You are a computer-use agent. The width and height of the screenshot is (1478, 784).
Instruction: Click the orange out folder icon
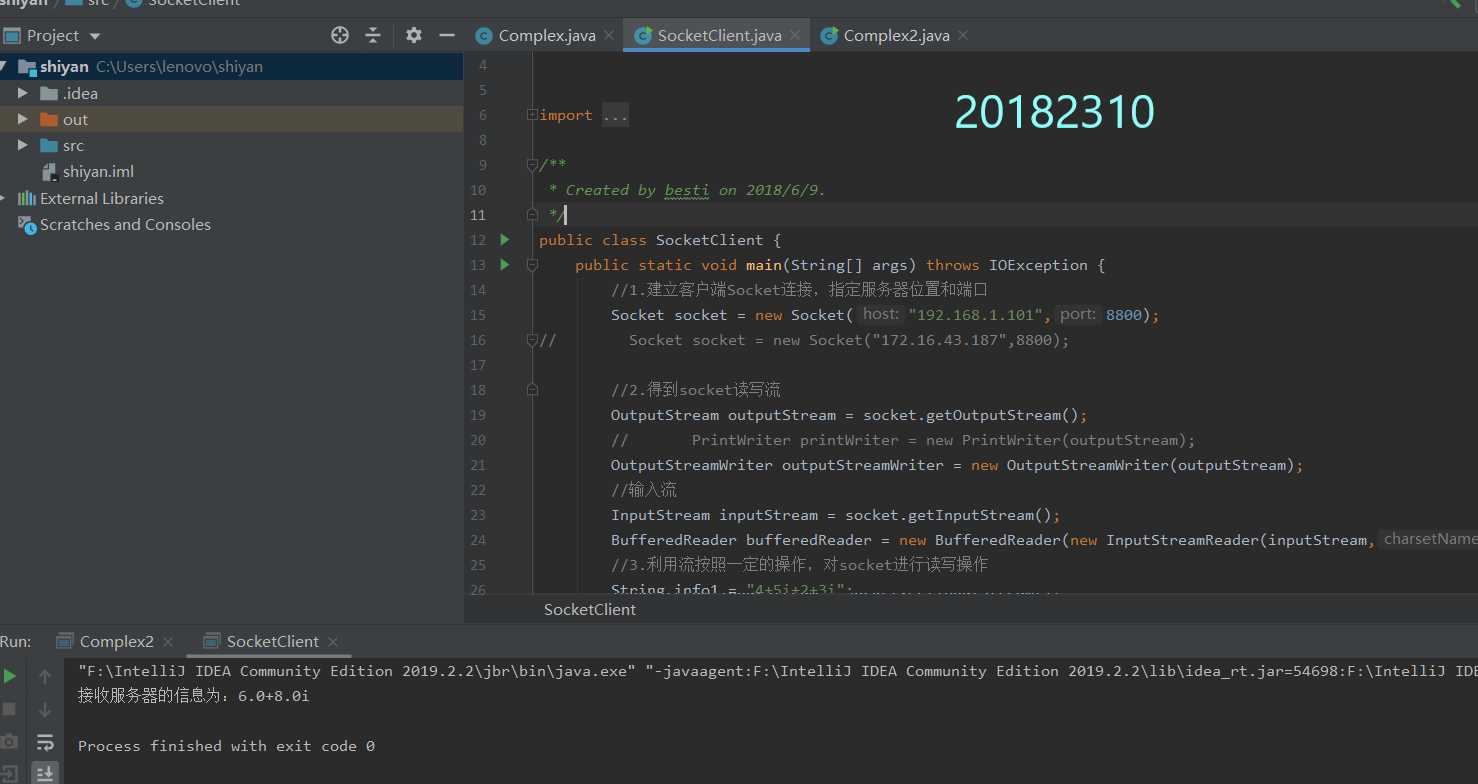[49, 119]
